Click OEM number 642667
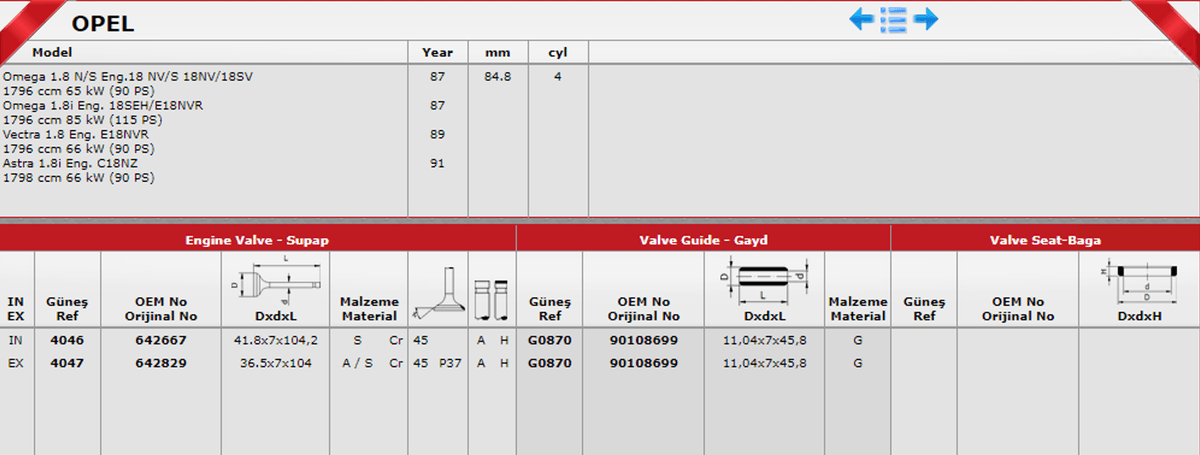The width and height of the screenshot is (1200, 455). (x=160, y=340)
